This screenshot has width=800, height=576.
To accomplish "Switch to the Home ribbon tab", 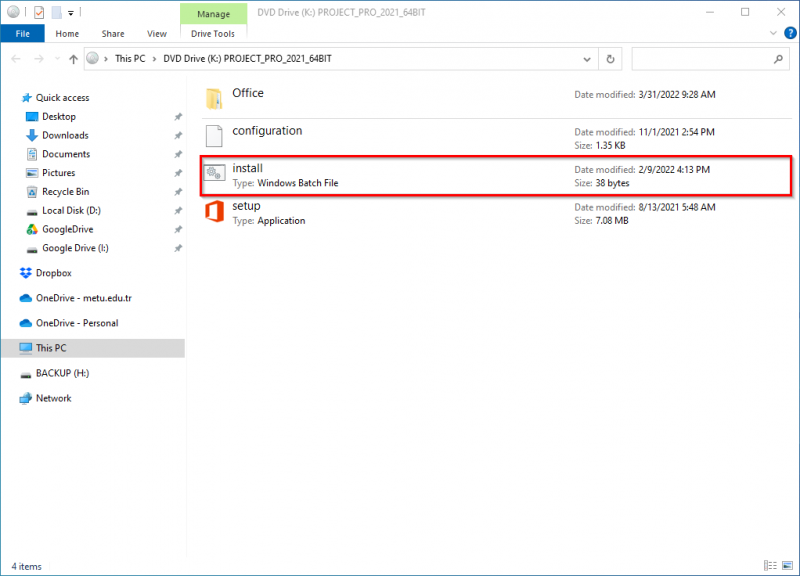I will click(67, 34).
